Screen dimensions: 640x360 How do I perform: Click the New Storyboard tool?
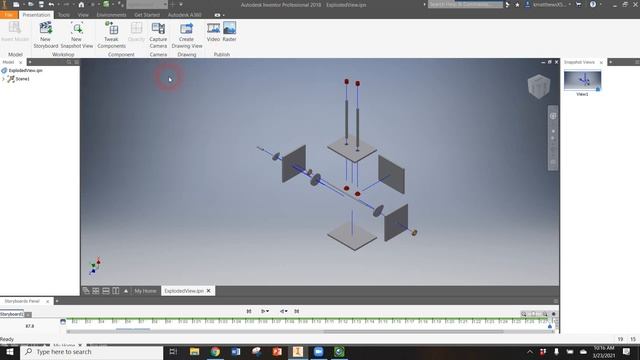point(45,35)
